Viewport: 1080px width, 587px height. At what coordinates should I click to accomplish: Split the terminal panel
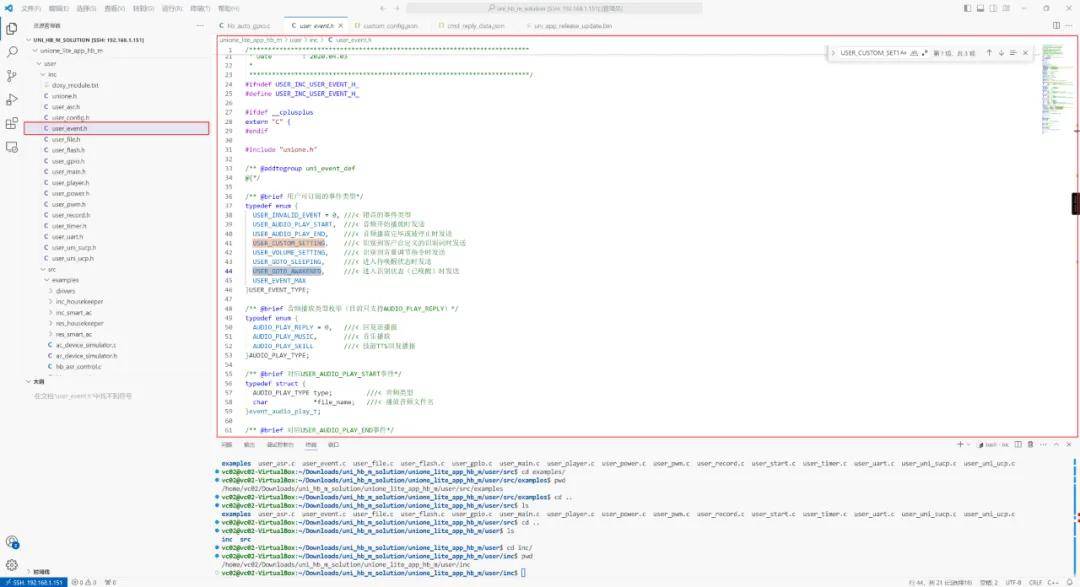click(1018, 445)
